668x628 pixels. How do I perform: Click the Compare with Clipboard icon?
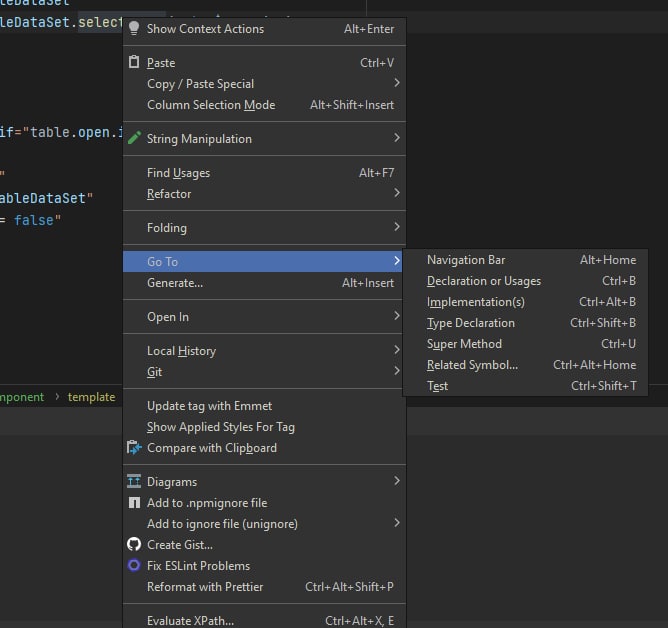click(x=134, y=448)
